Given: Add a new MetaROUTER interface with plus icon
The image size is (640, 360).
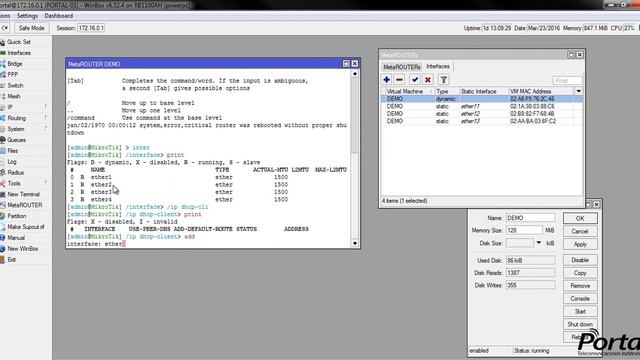Looking at the screenshot, I should tap(387, 80).
